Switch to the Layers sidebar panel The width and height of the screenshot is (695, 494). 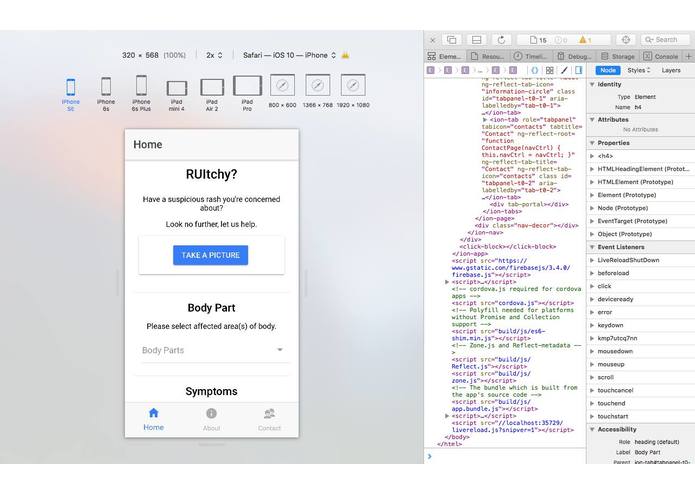671,70
